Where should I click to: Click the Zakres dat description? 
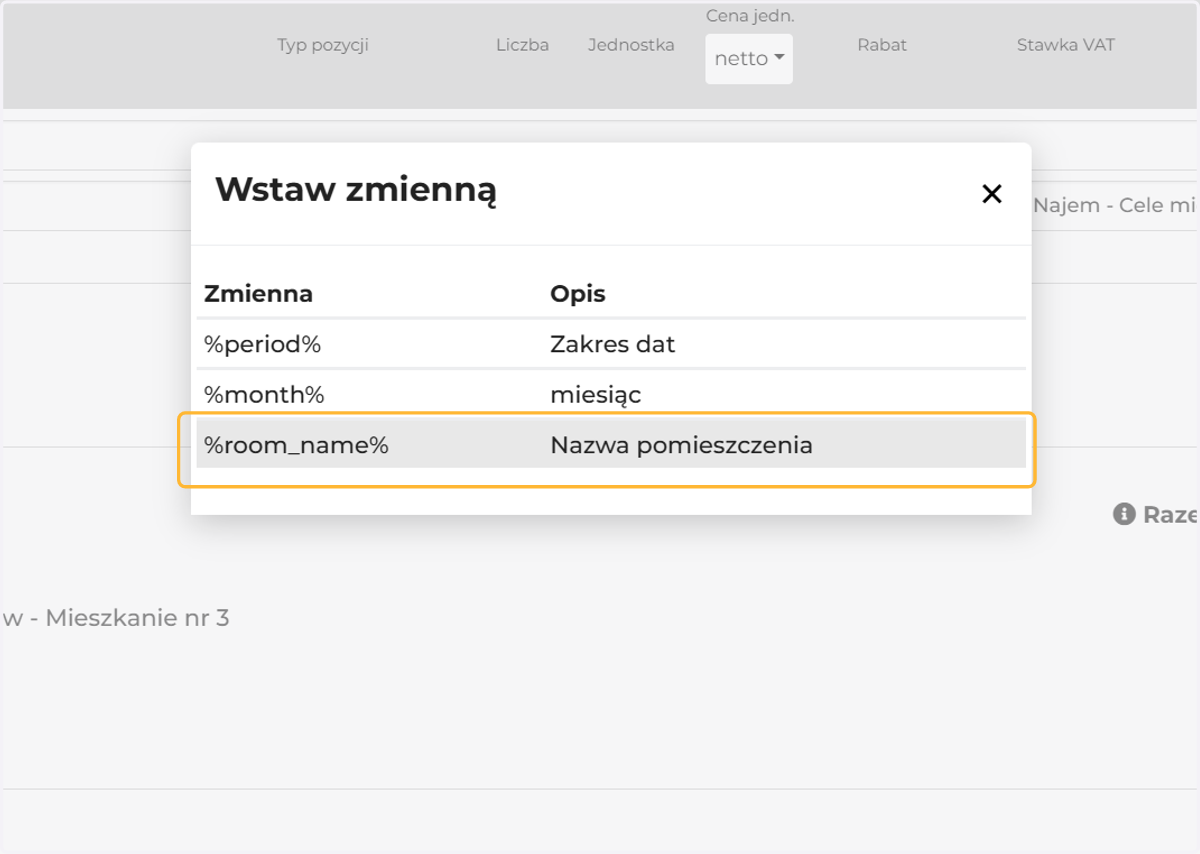(x=612, y=344)
